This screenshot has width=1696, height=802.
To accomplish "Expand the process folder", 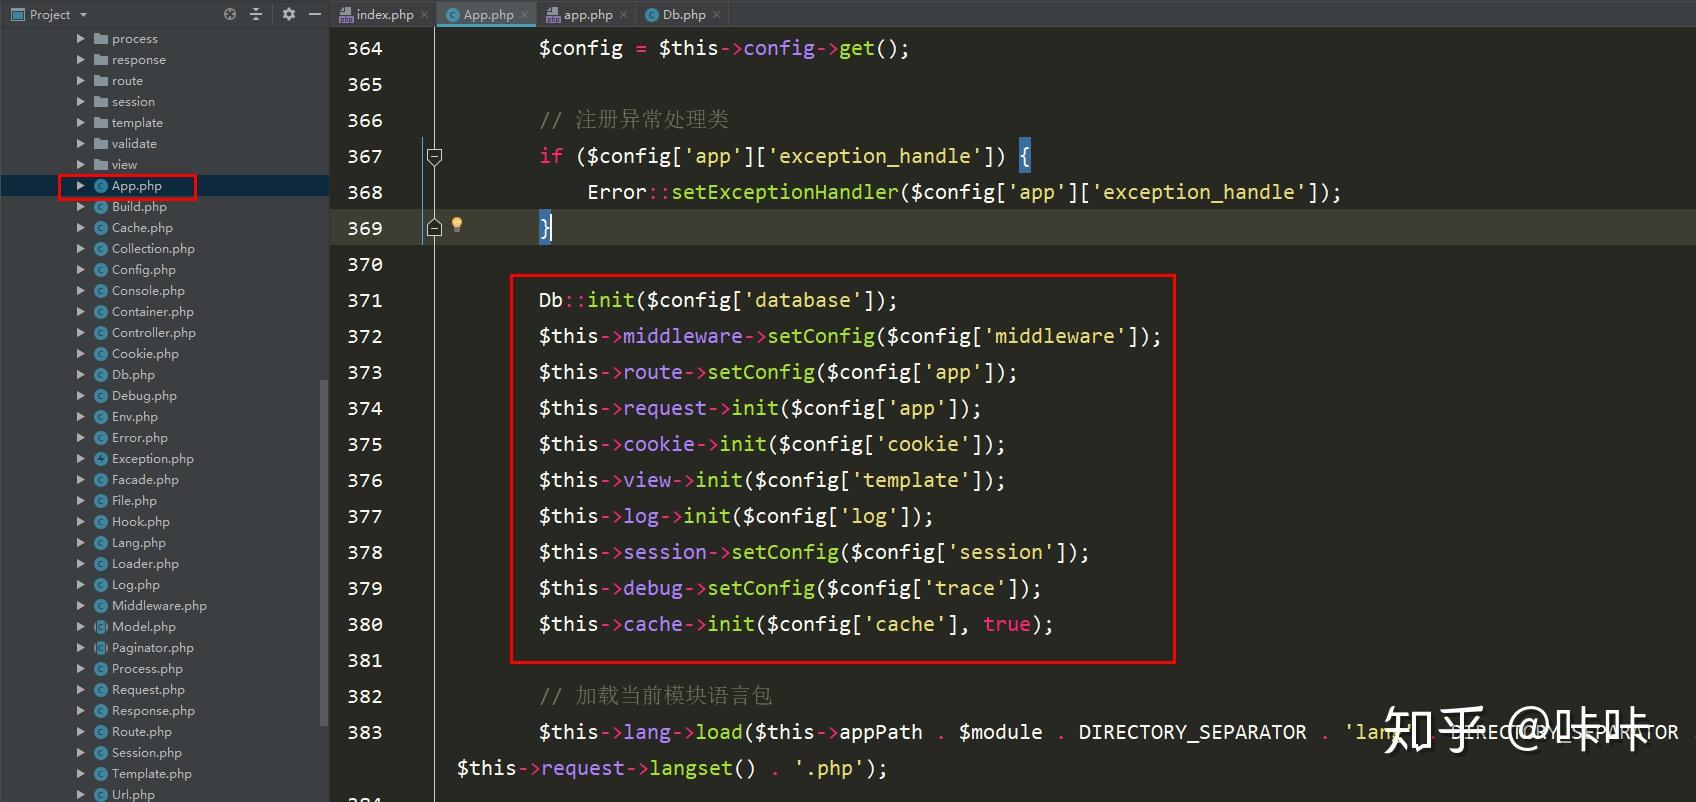I will pos(81,39).
